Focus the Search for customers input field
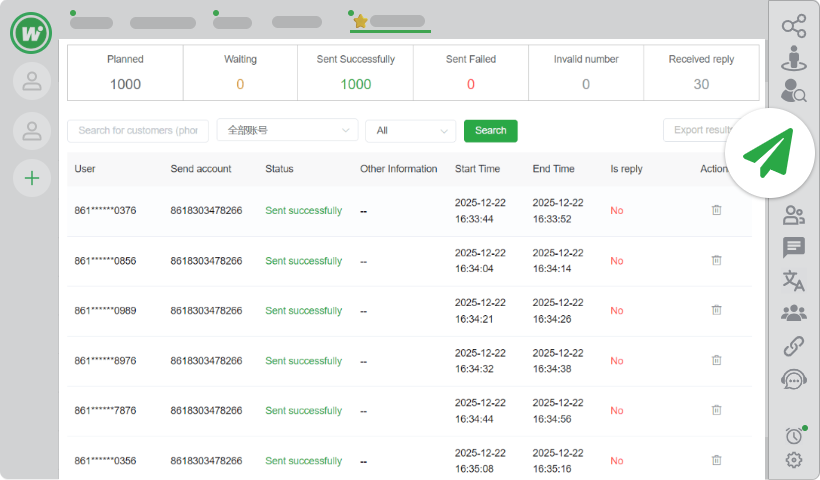This screenshot has height=480, width=820. pyautogui.click(x=138, y=130)
